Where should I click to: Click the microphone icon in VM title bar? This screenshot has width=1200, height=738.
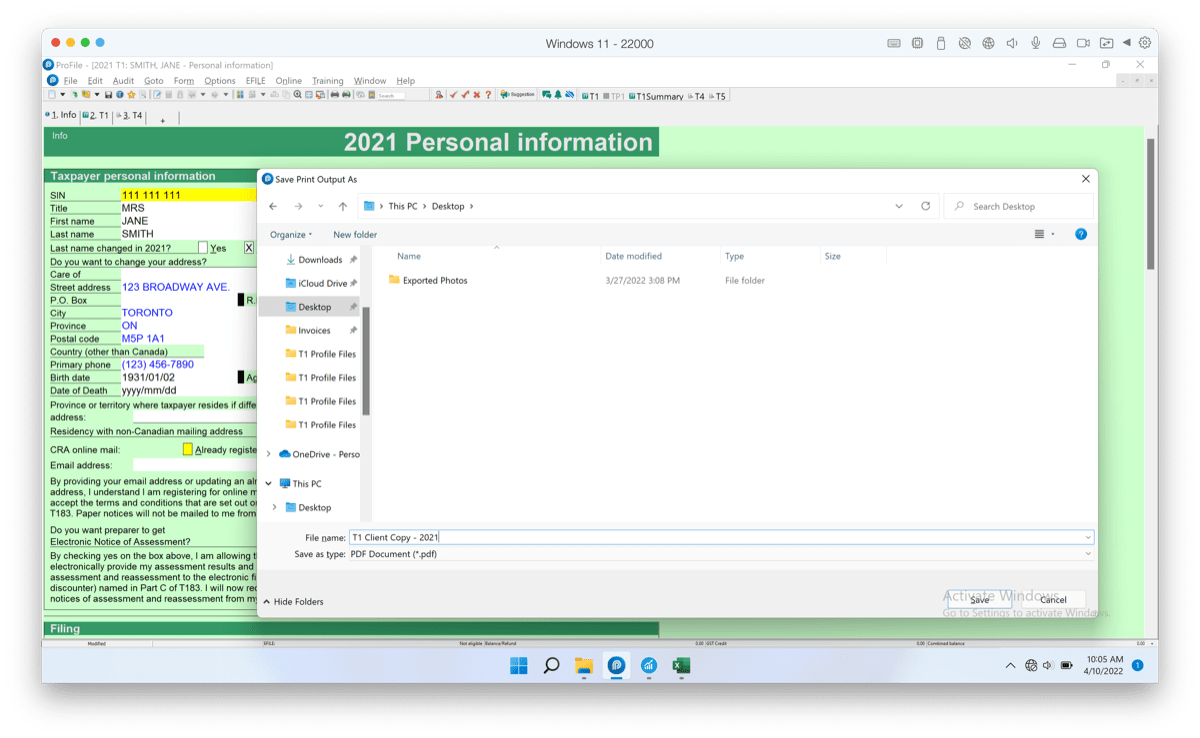1036,43
